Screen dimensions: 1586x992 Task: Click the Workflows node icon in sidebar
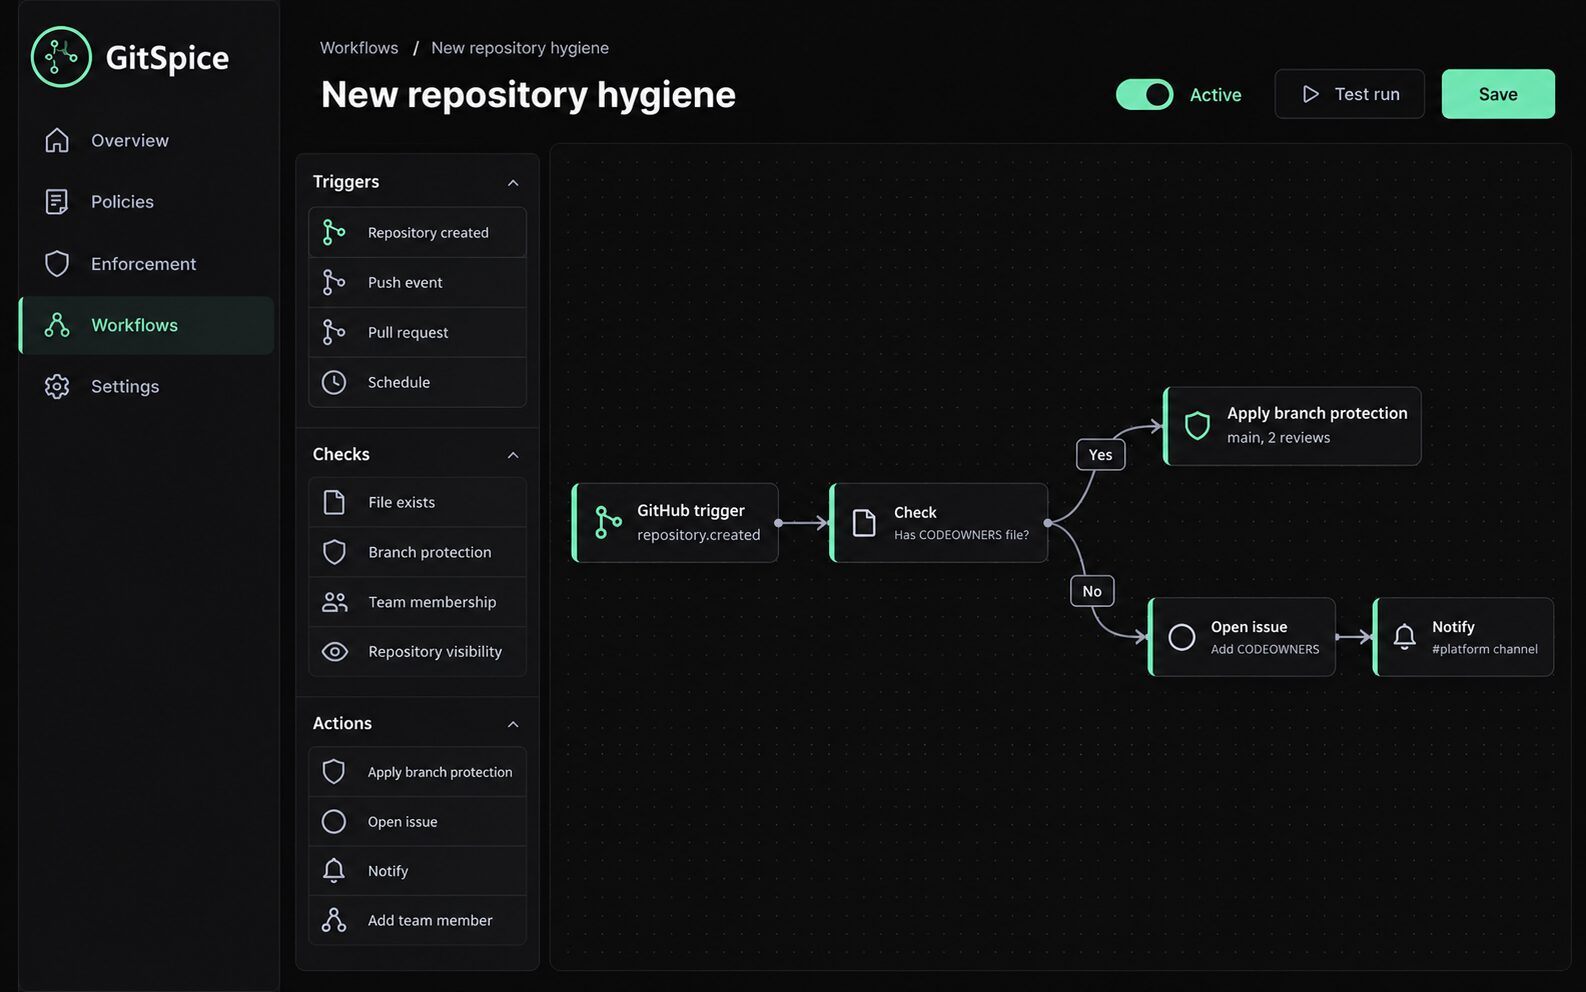point(57,325)
